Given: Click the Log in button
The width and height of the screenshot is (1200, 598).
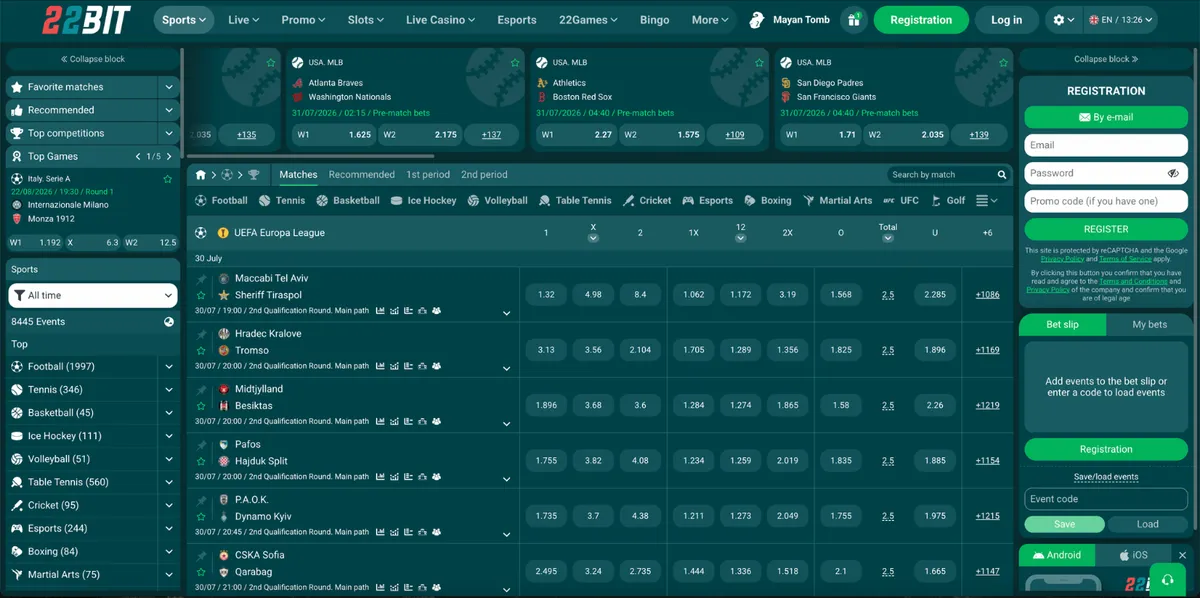Looking at the screenshot, I should pos(1006,20).
